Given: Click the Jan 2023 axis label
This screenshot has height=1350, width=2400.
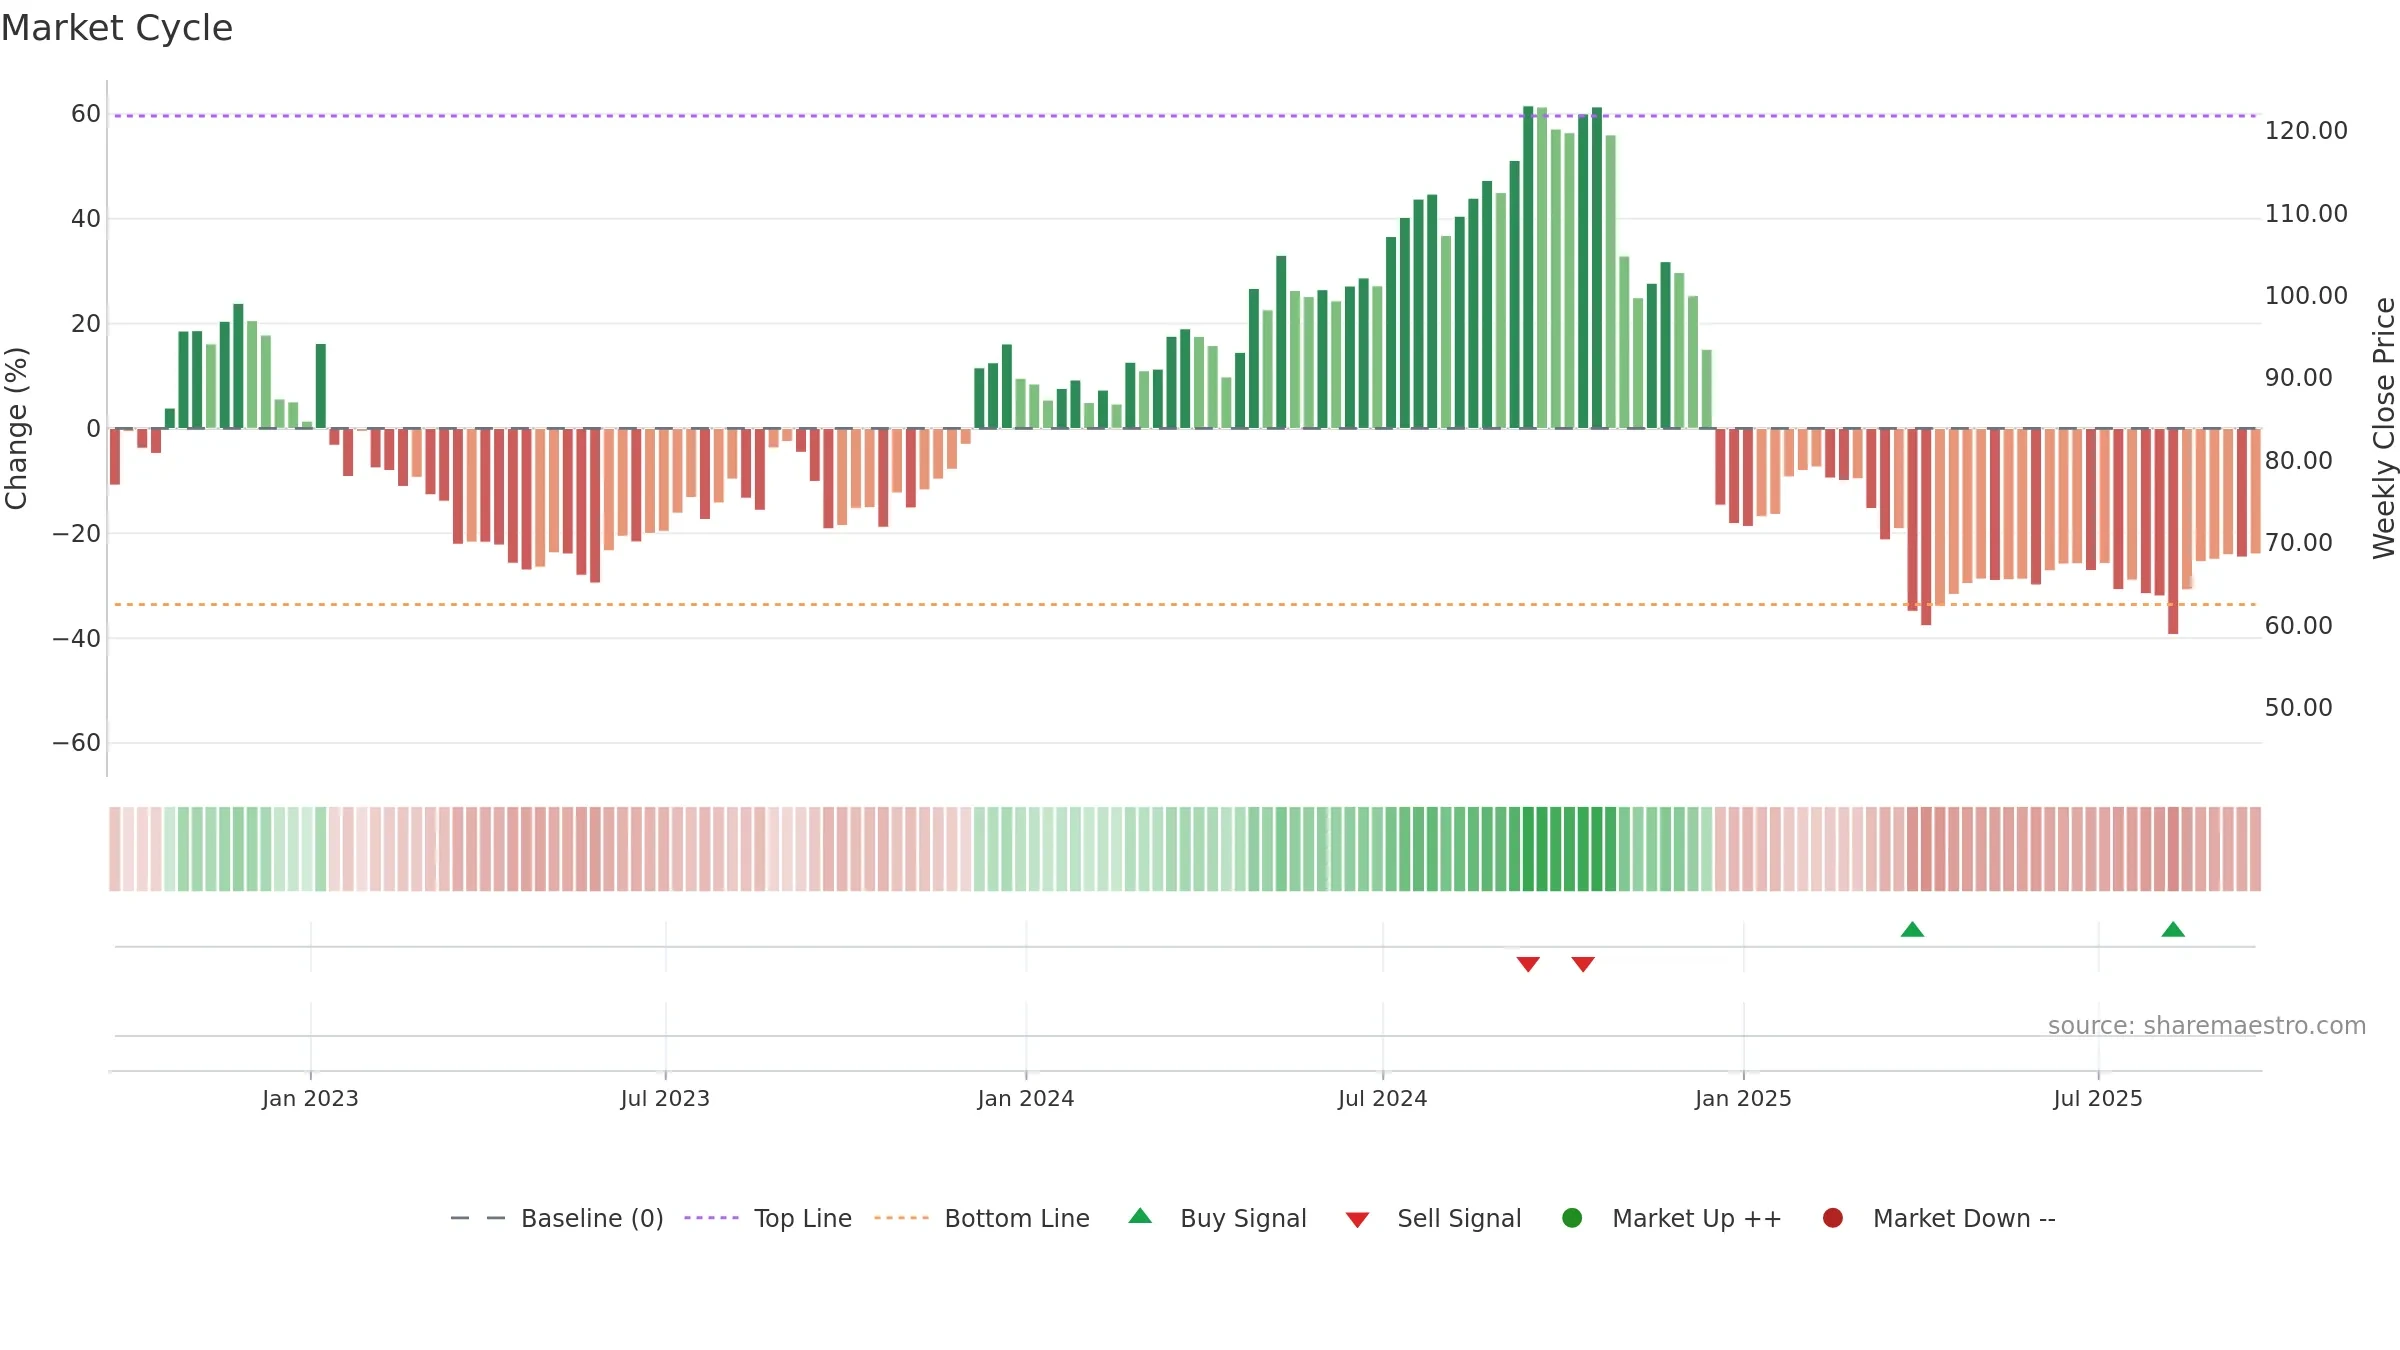Looking at the screenshot, I should coord(310,1098).
